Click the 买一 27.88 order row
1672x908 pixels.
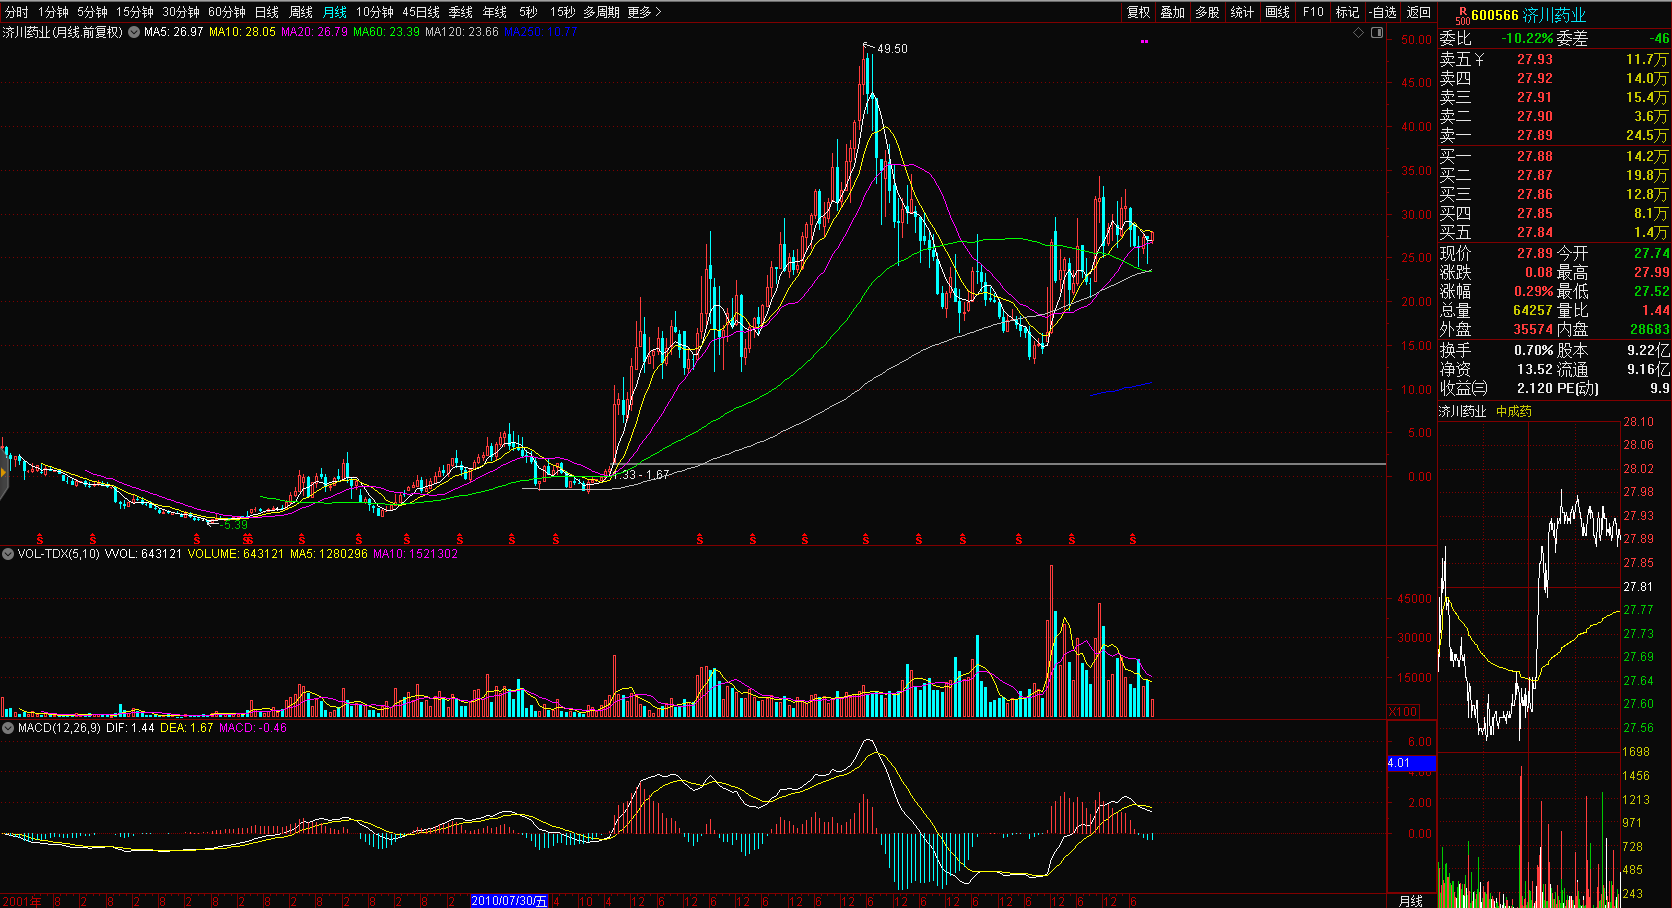click(x=1554, y=156)
